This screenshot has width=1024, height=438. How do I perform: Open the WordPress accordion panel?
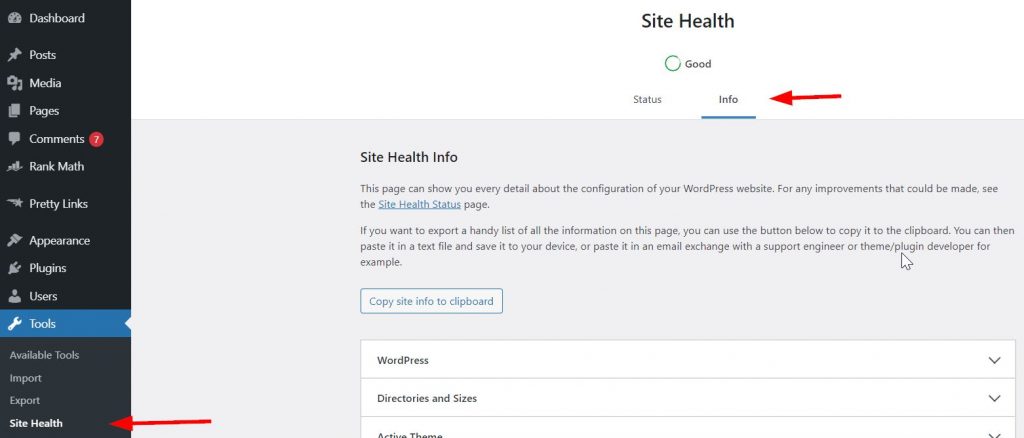point(688,360)
